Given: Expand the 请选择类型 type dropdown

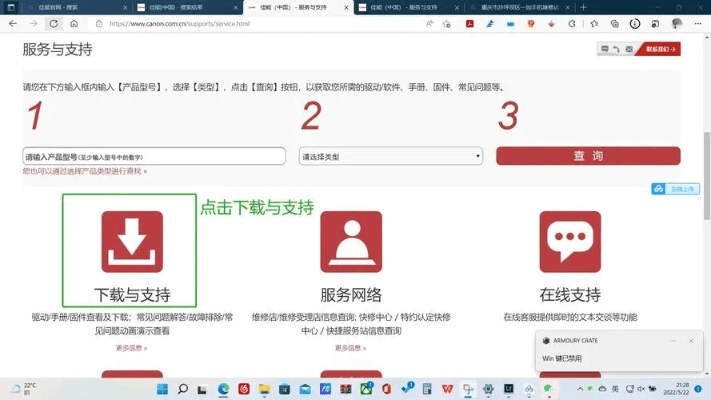Looking at the screenshot, I should point(390,156).
